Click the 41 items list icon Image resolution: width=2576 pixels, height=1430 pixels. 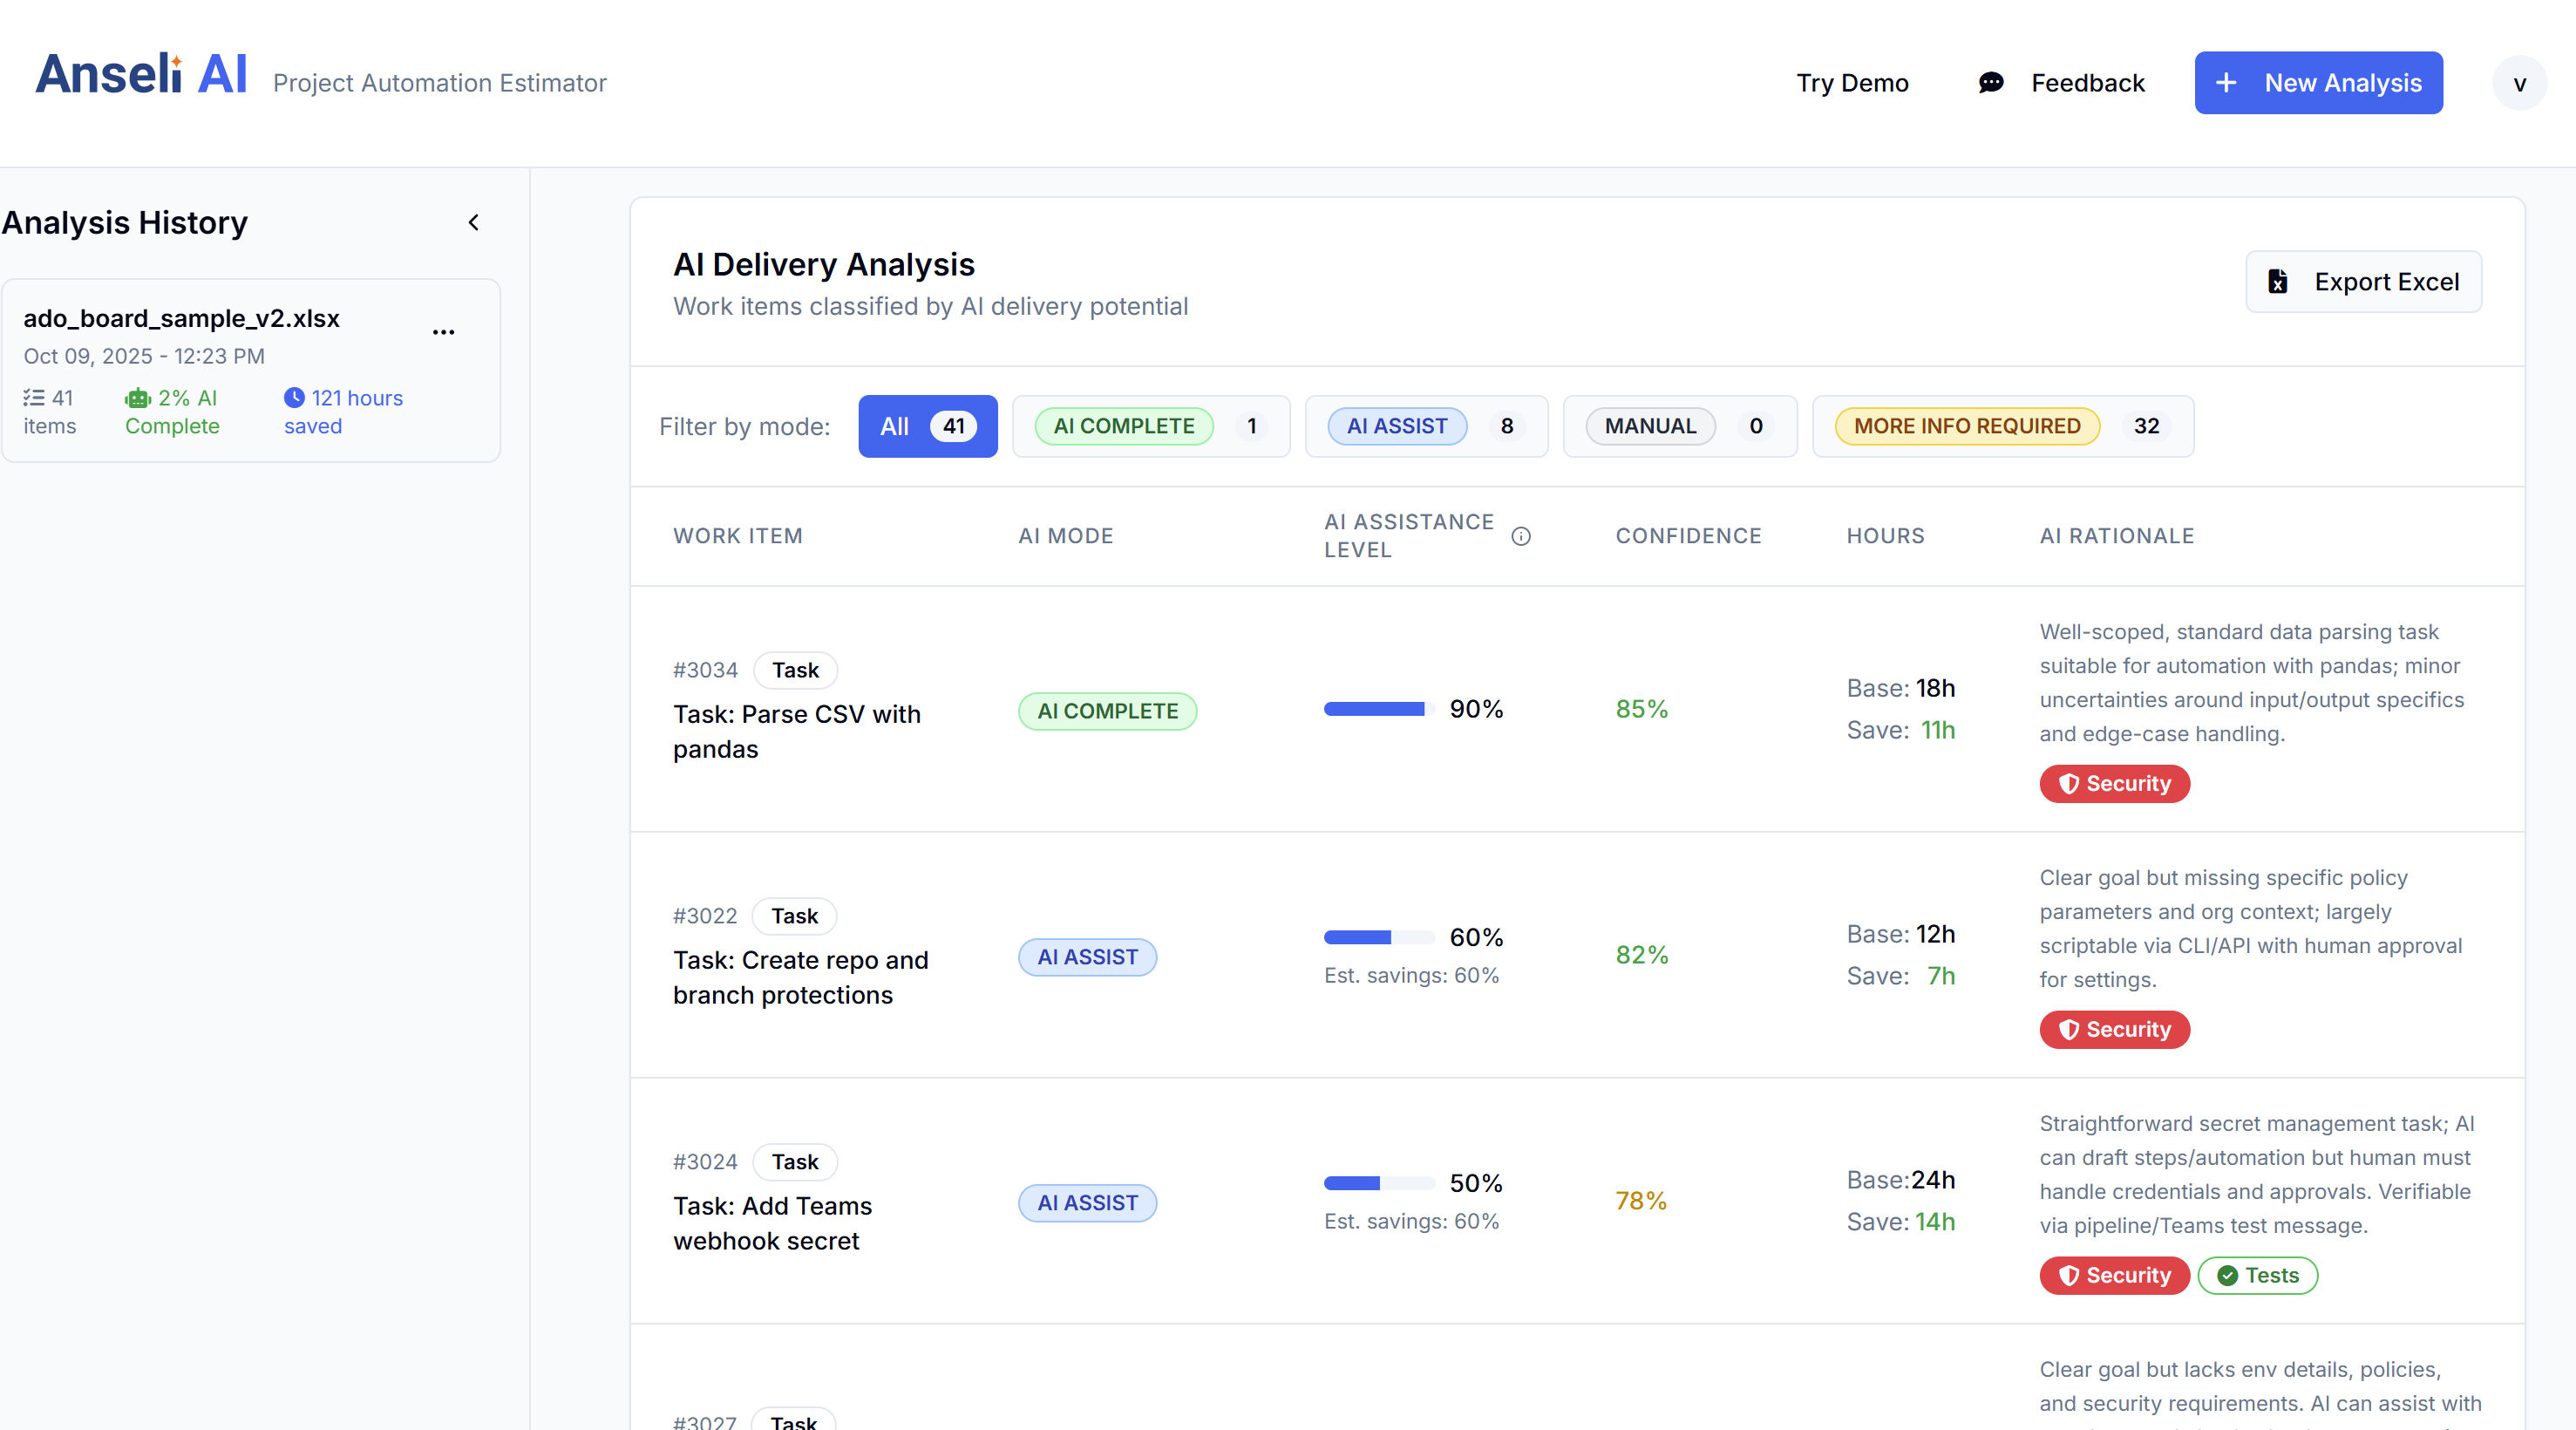(34, 398)
